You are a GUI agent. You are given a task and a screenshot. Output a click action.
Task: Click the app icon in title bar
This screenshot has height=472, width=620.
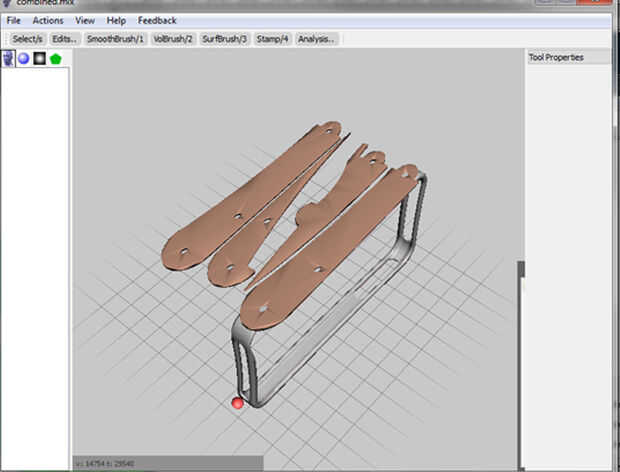pos(7,4)
